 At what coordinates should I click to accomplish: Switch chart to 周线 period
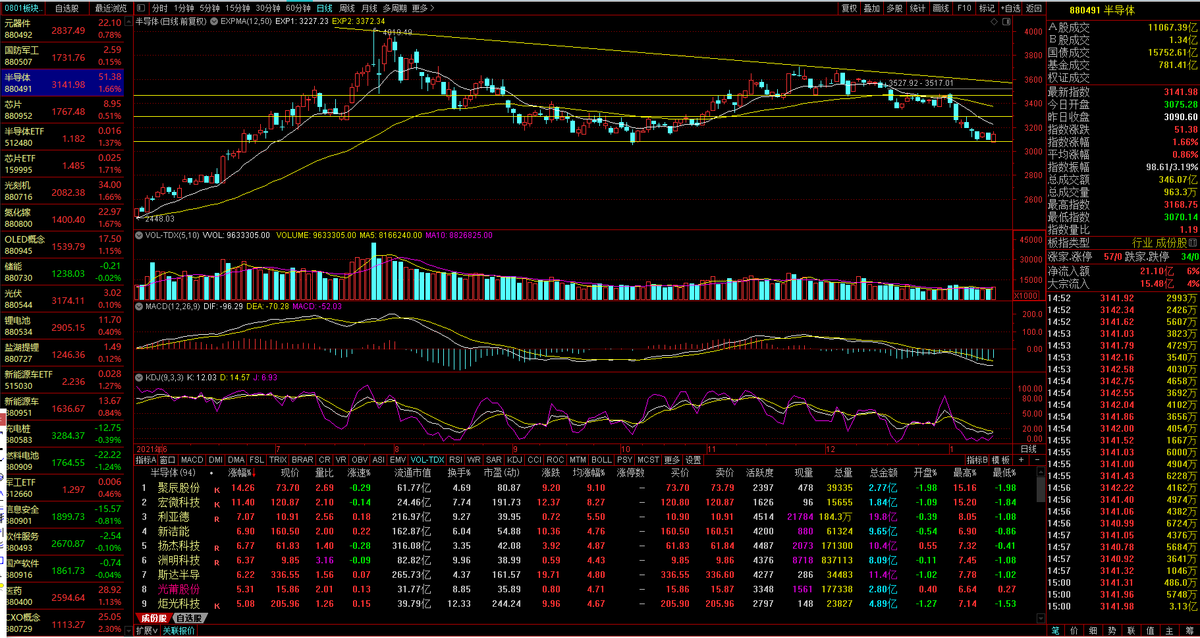[347, 7]
